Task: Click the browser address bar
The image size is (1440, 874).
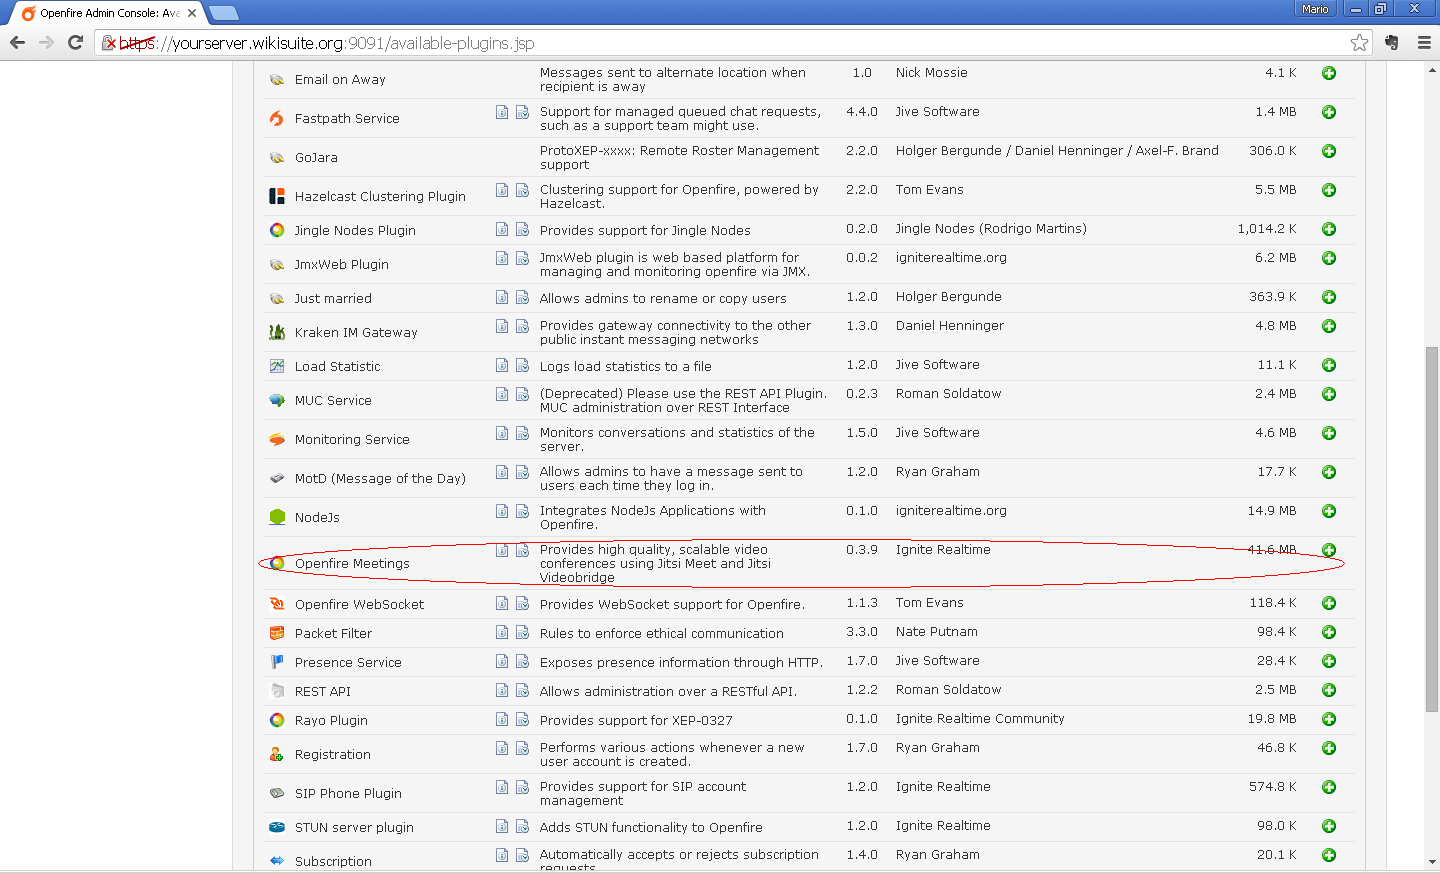Action: pos(700,43)
